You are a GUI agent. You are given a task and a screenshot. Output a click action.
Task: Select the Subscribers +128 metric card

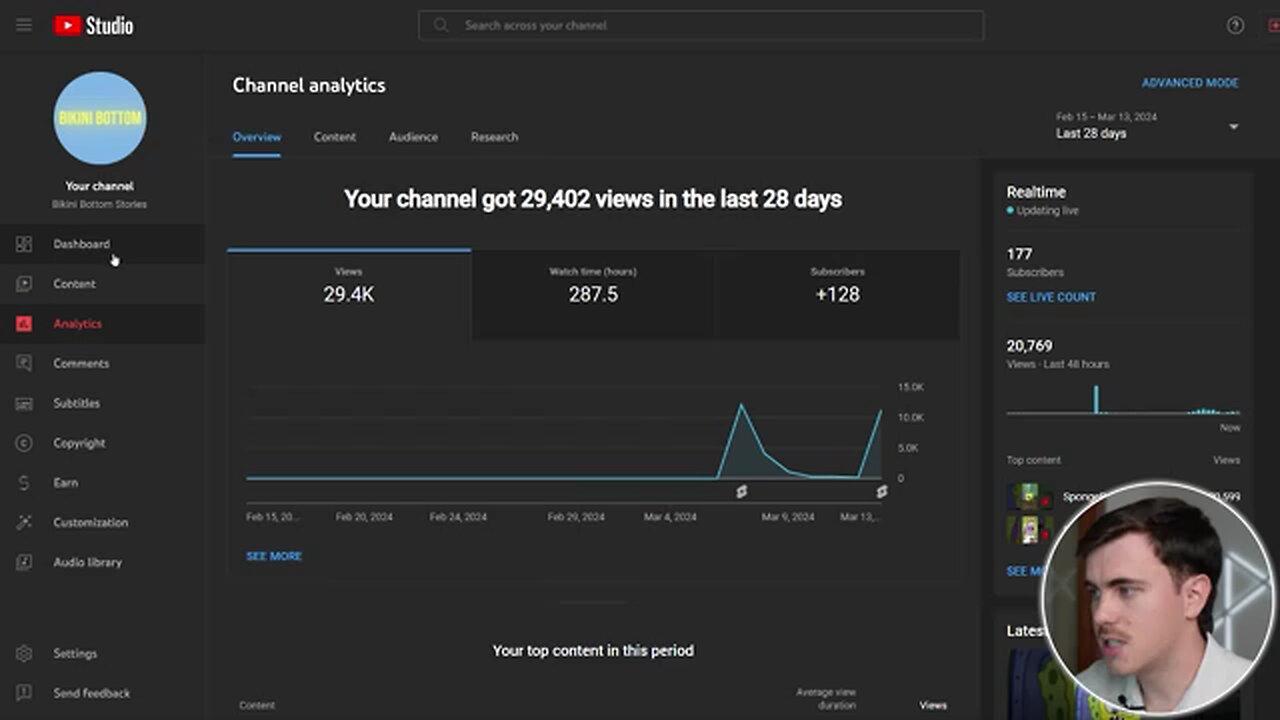click(x=837, y=293)
